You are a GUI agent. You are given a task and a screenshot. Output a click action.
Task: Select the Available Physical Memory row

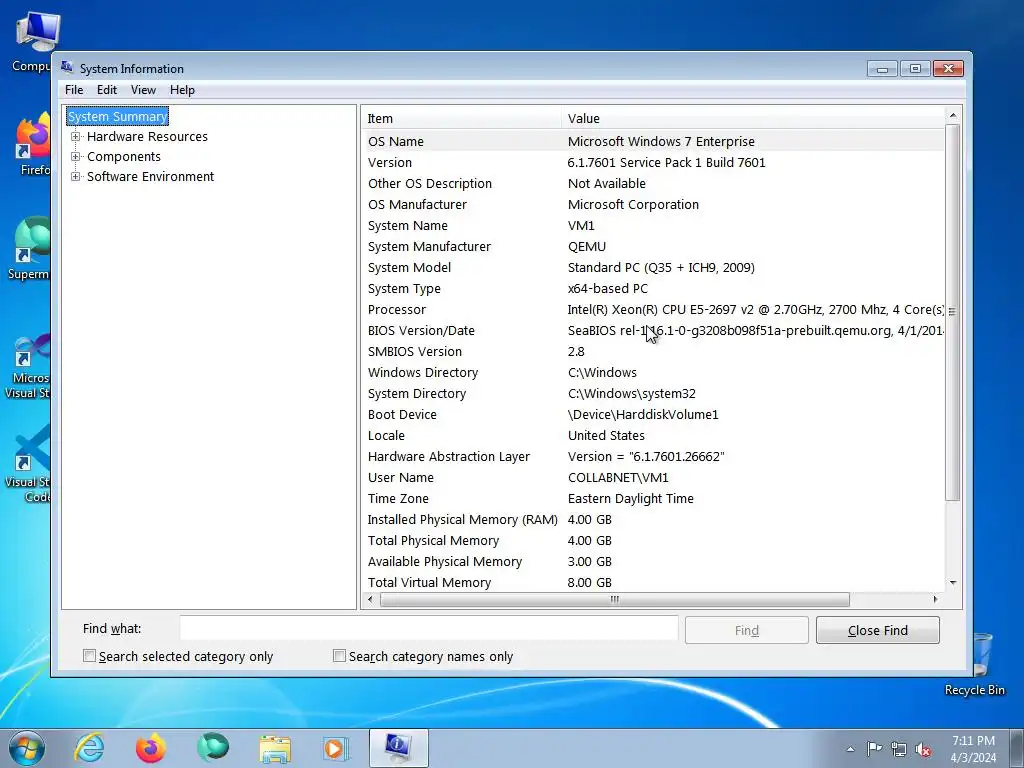(x=653, y=562)
